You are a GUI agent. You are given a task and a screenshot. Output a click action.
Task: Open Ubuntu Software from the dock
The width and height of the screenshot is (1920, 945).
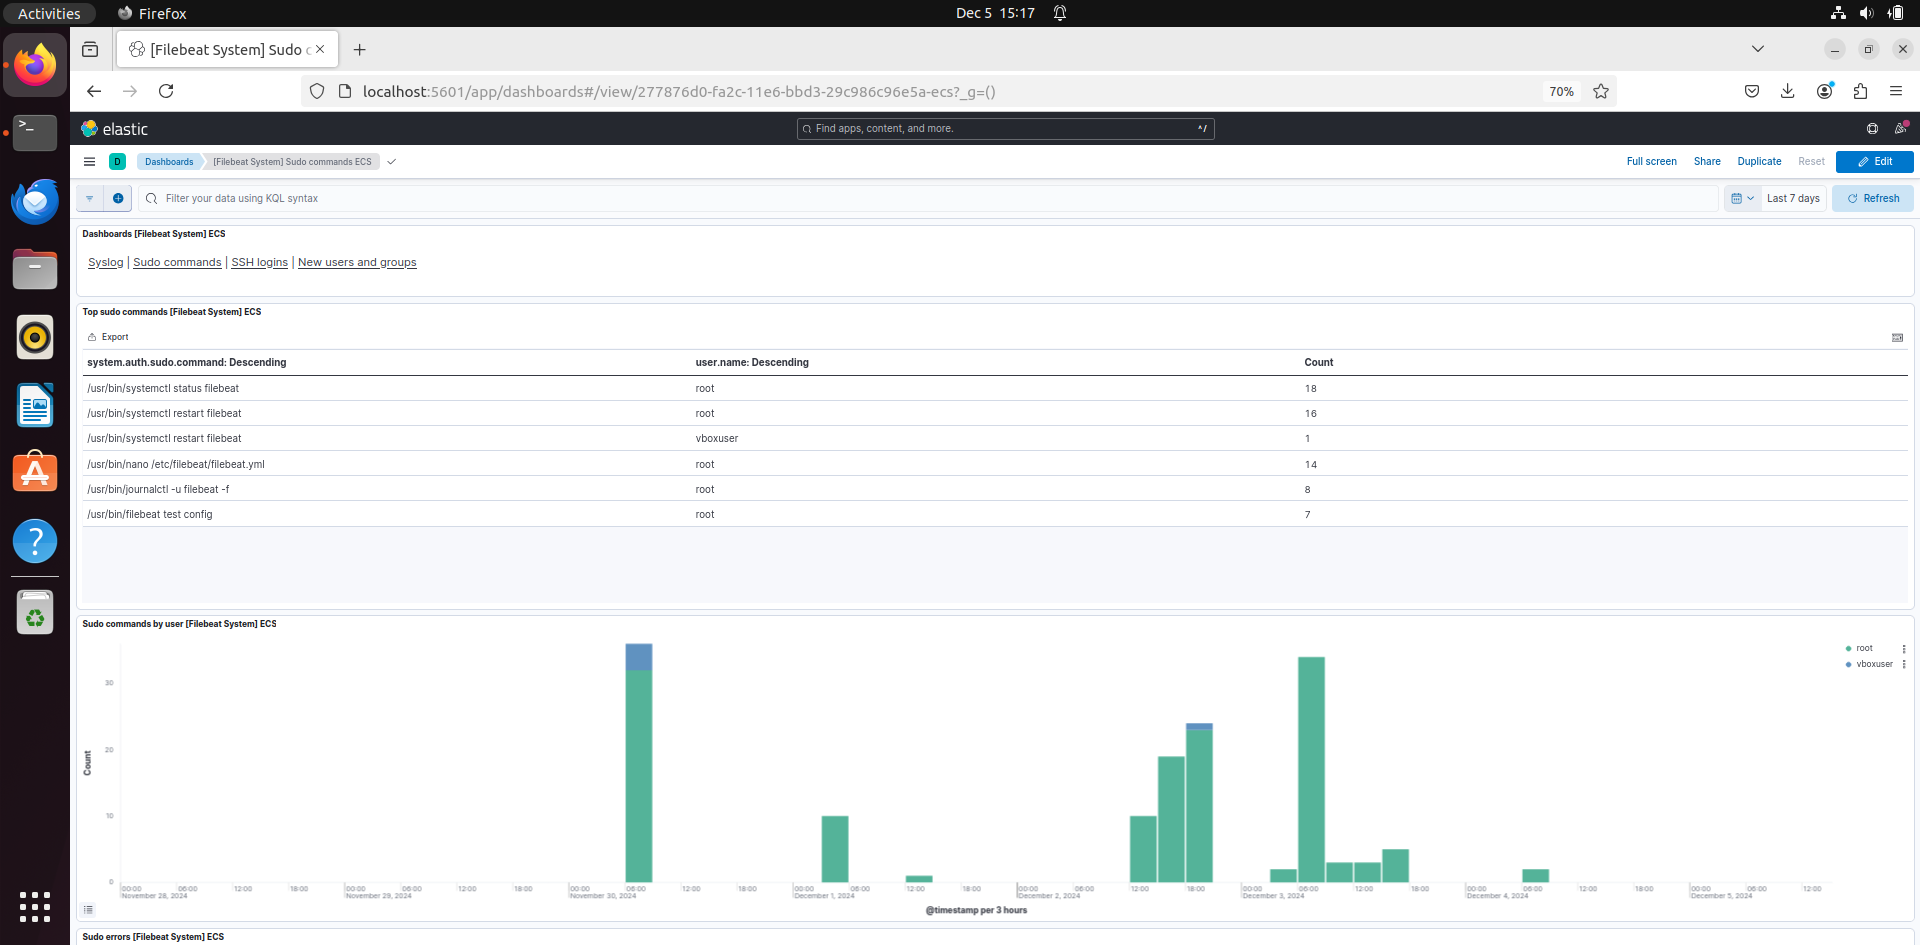(x=35, y=473)
